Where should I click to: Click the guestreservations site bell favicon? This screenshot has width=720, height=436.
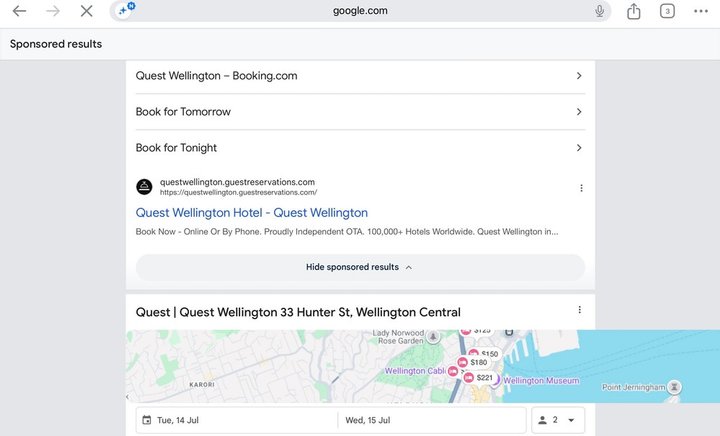[144, 187]
